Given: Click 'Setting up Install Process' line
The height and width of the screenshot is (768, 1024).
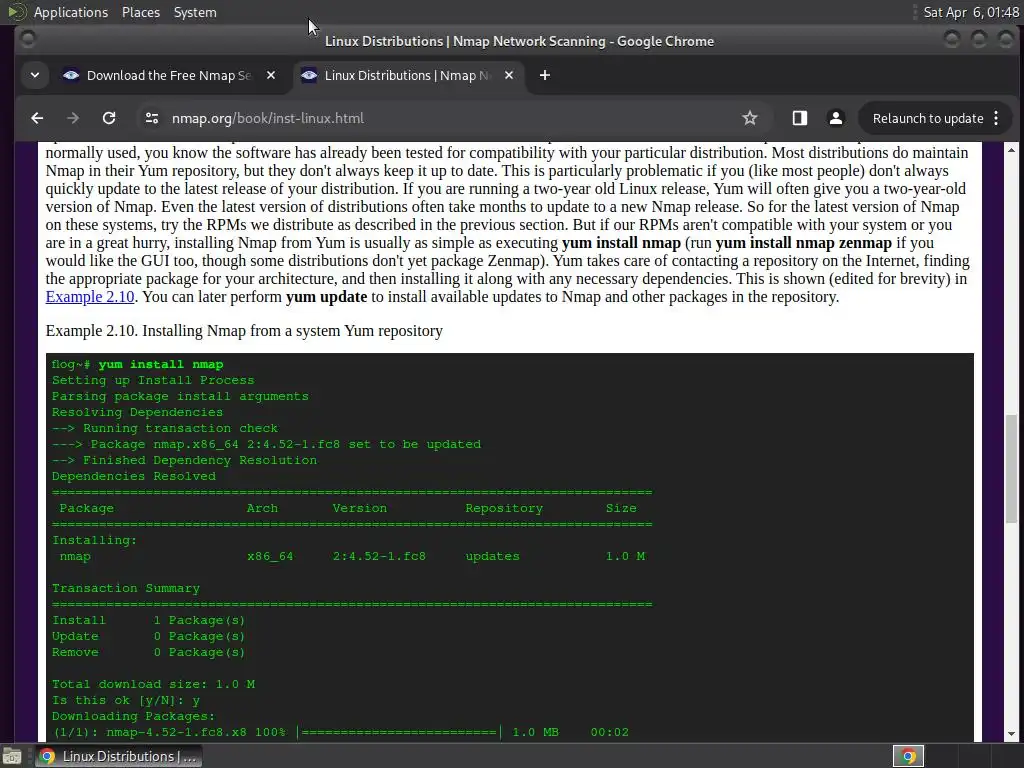Looking at the screenshot, I should coord(153,380).
